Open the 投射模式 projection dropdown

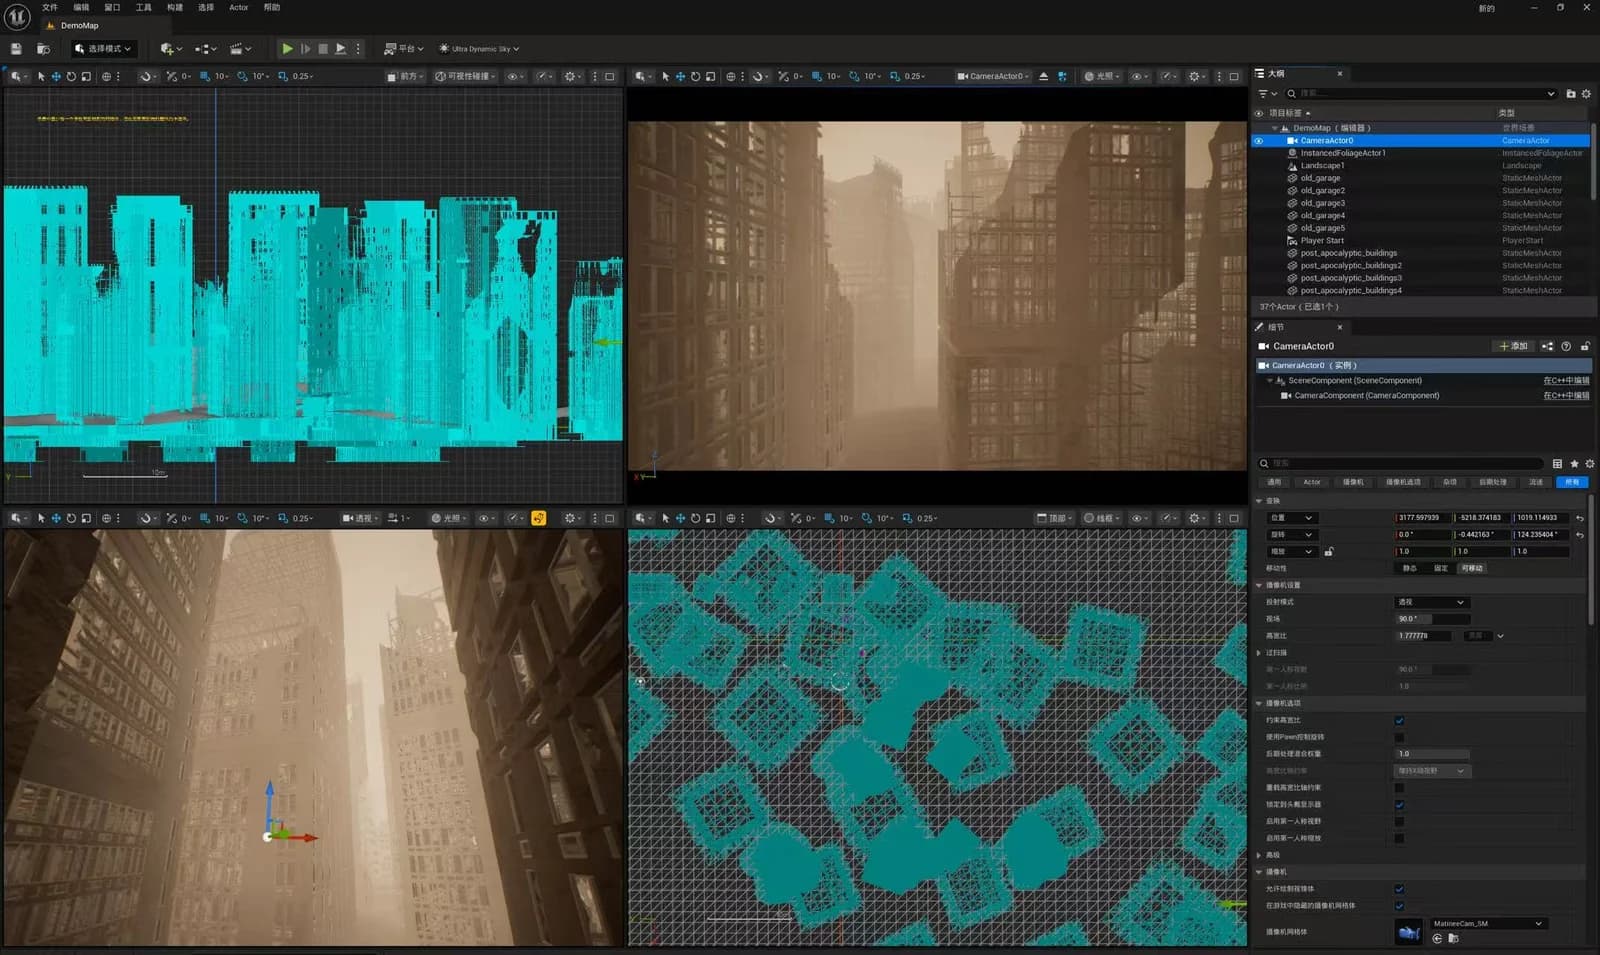pos(1431,602)
